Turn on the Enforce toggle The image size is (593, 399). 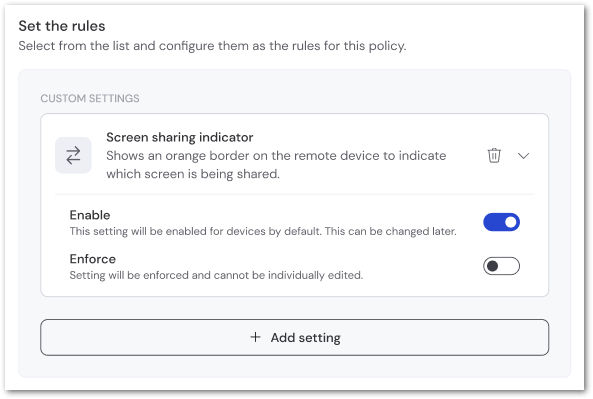pos(501,266)
